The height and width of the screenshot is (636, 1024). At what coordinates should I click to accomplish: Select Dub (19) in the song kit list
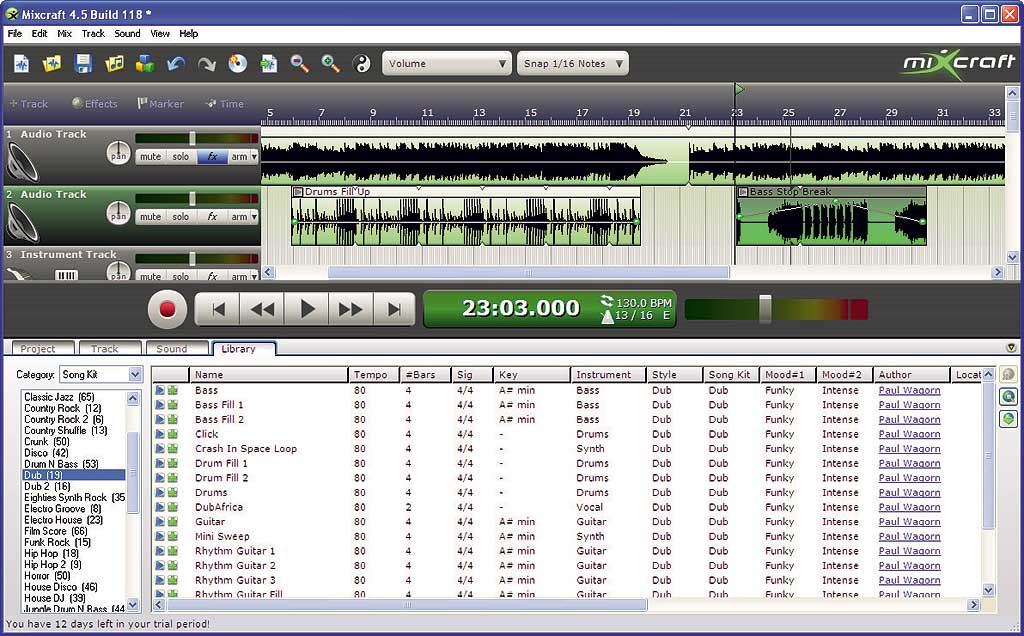73,475
